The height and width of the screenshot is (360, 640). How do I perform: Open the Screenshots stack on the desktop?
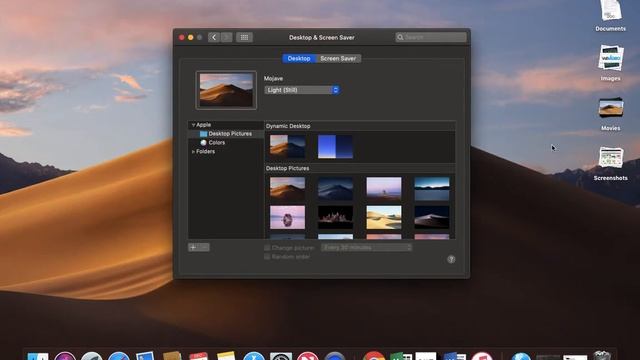(611, 163)
